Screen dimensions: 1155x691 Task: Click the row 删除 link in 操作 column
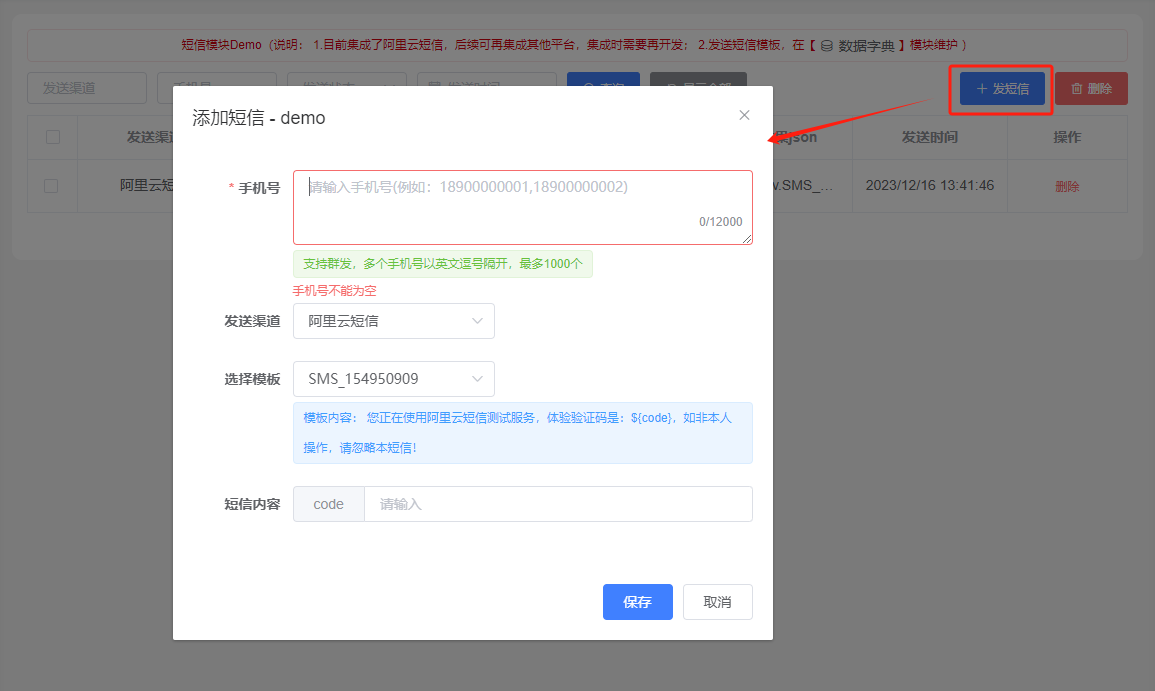pyautogui.click(x=1067, y=186)
